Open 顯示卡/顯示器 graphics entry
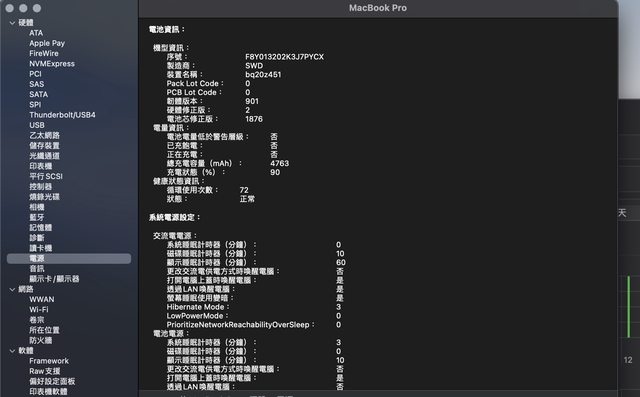Screen dimensions: 640x397 (x=54, y=279)
